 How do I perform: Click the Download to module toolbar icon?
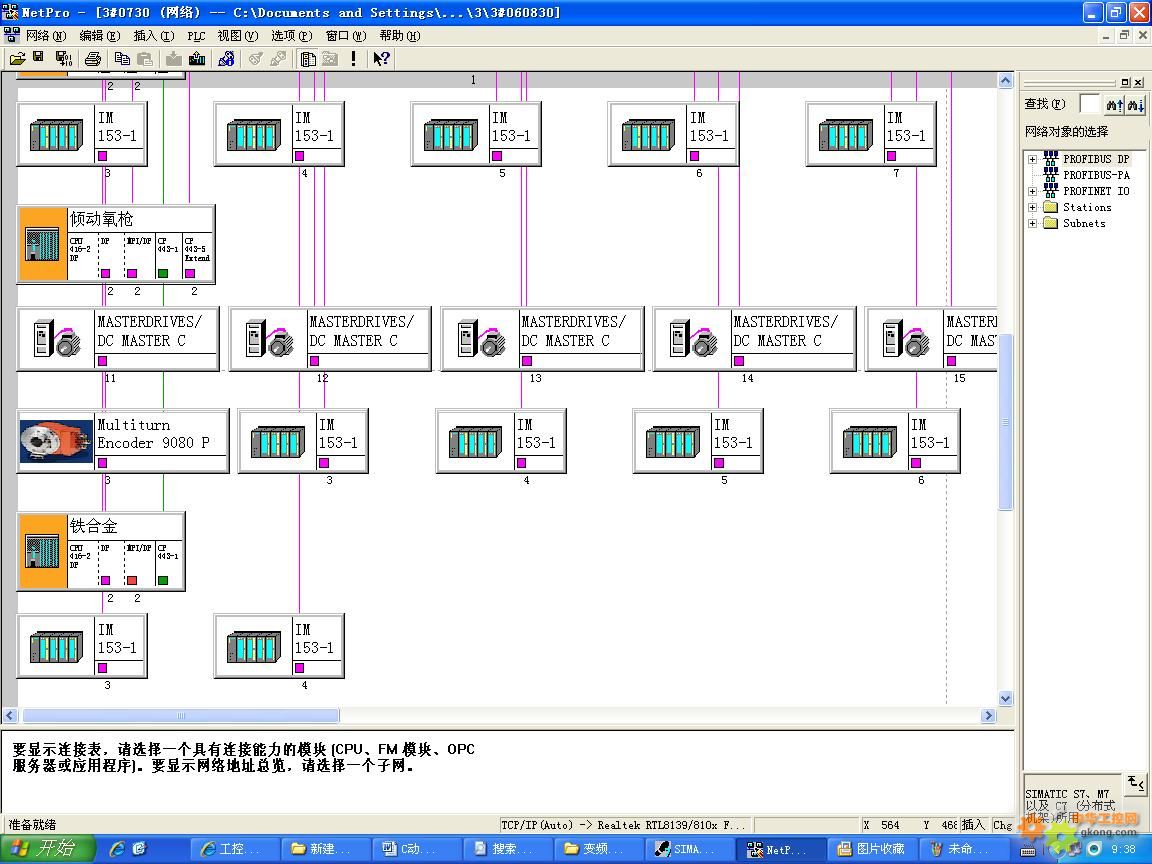pyautogui.click(x=173, y=59)
